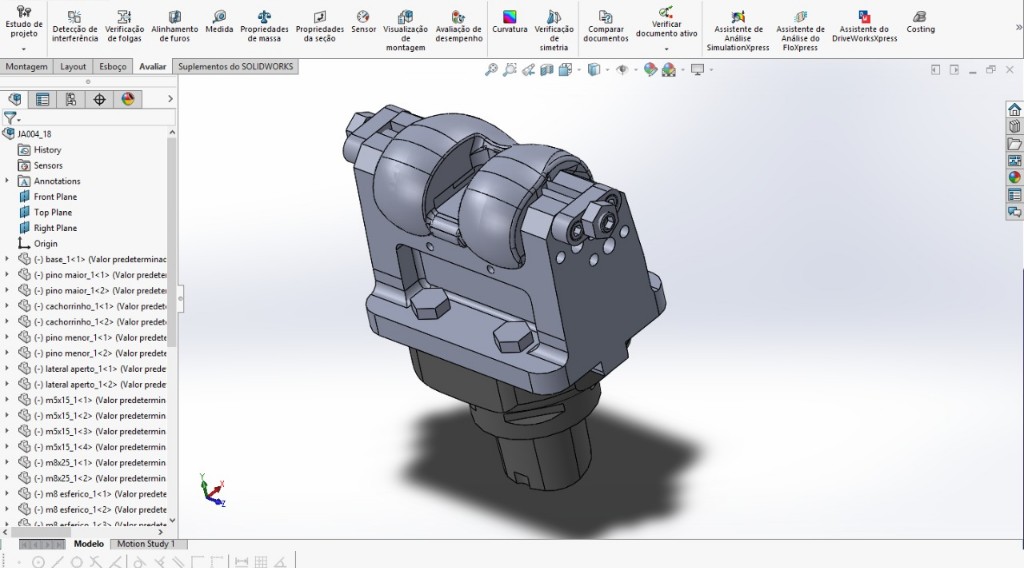Open the Detecção de interferência tool
The image size is (1024, 568).
(x=75, y=25)
